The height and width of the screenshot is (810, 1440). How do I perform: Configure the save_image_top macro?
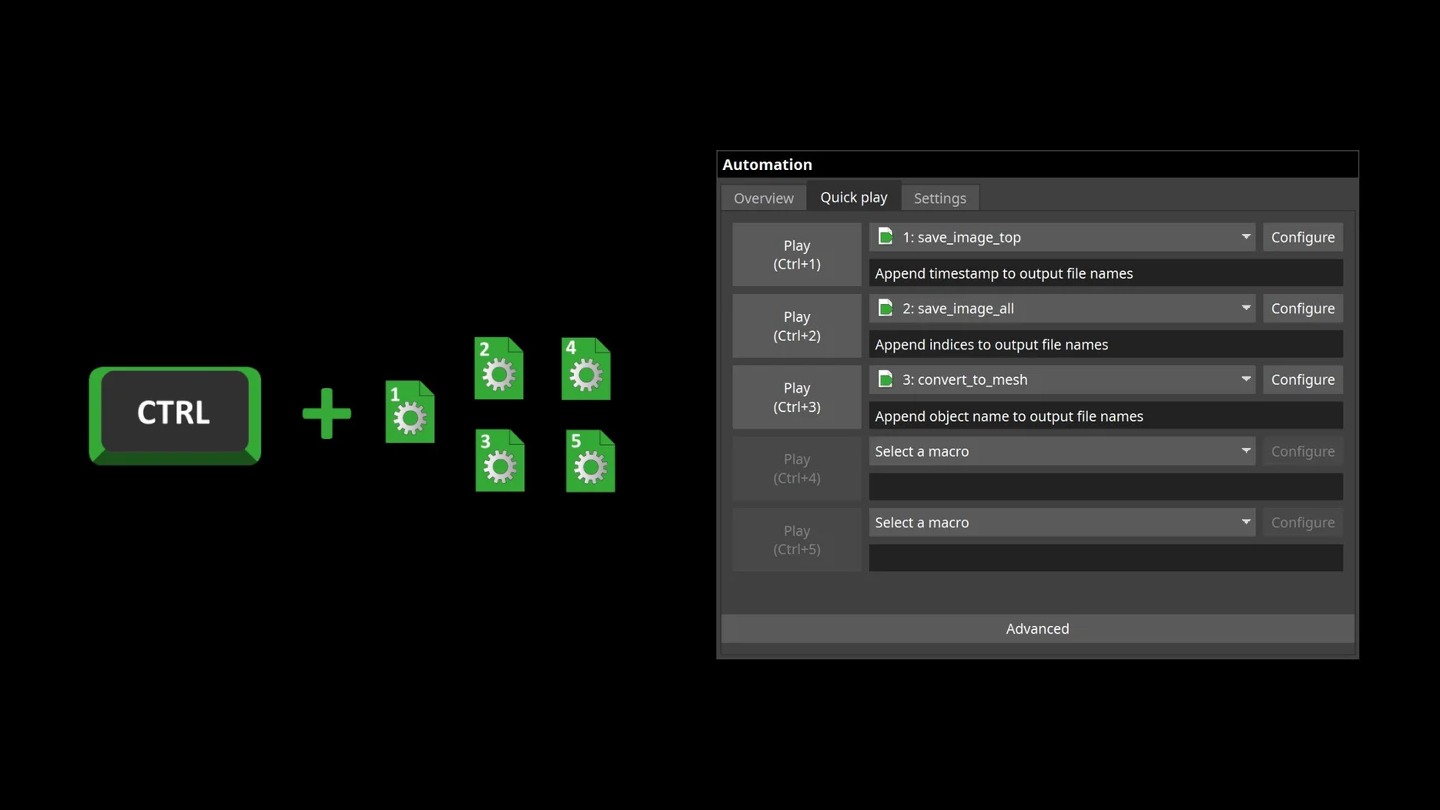1303,237
